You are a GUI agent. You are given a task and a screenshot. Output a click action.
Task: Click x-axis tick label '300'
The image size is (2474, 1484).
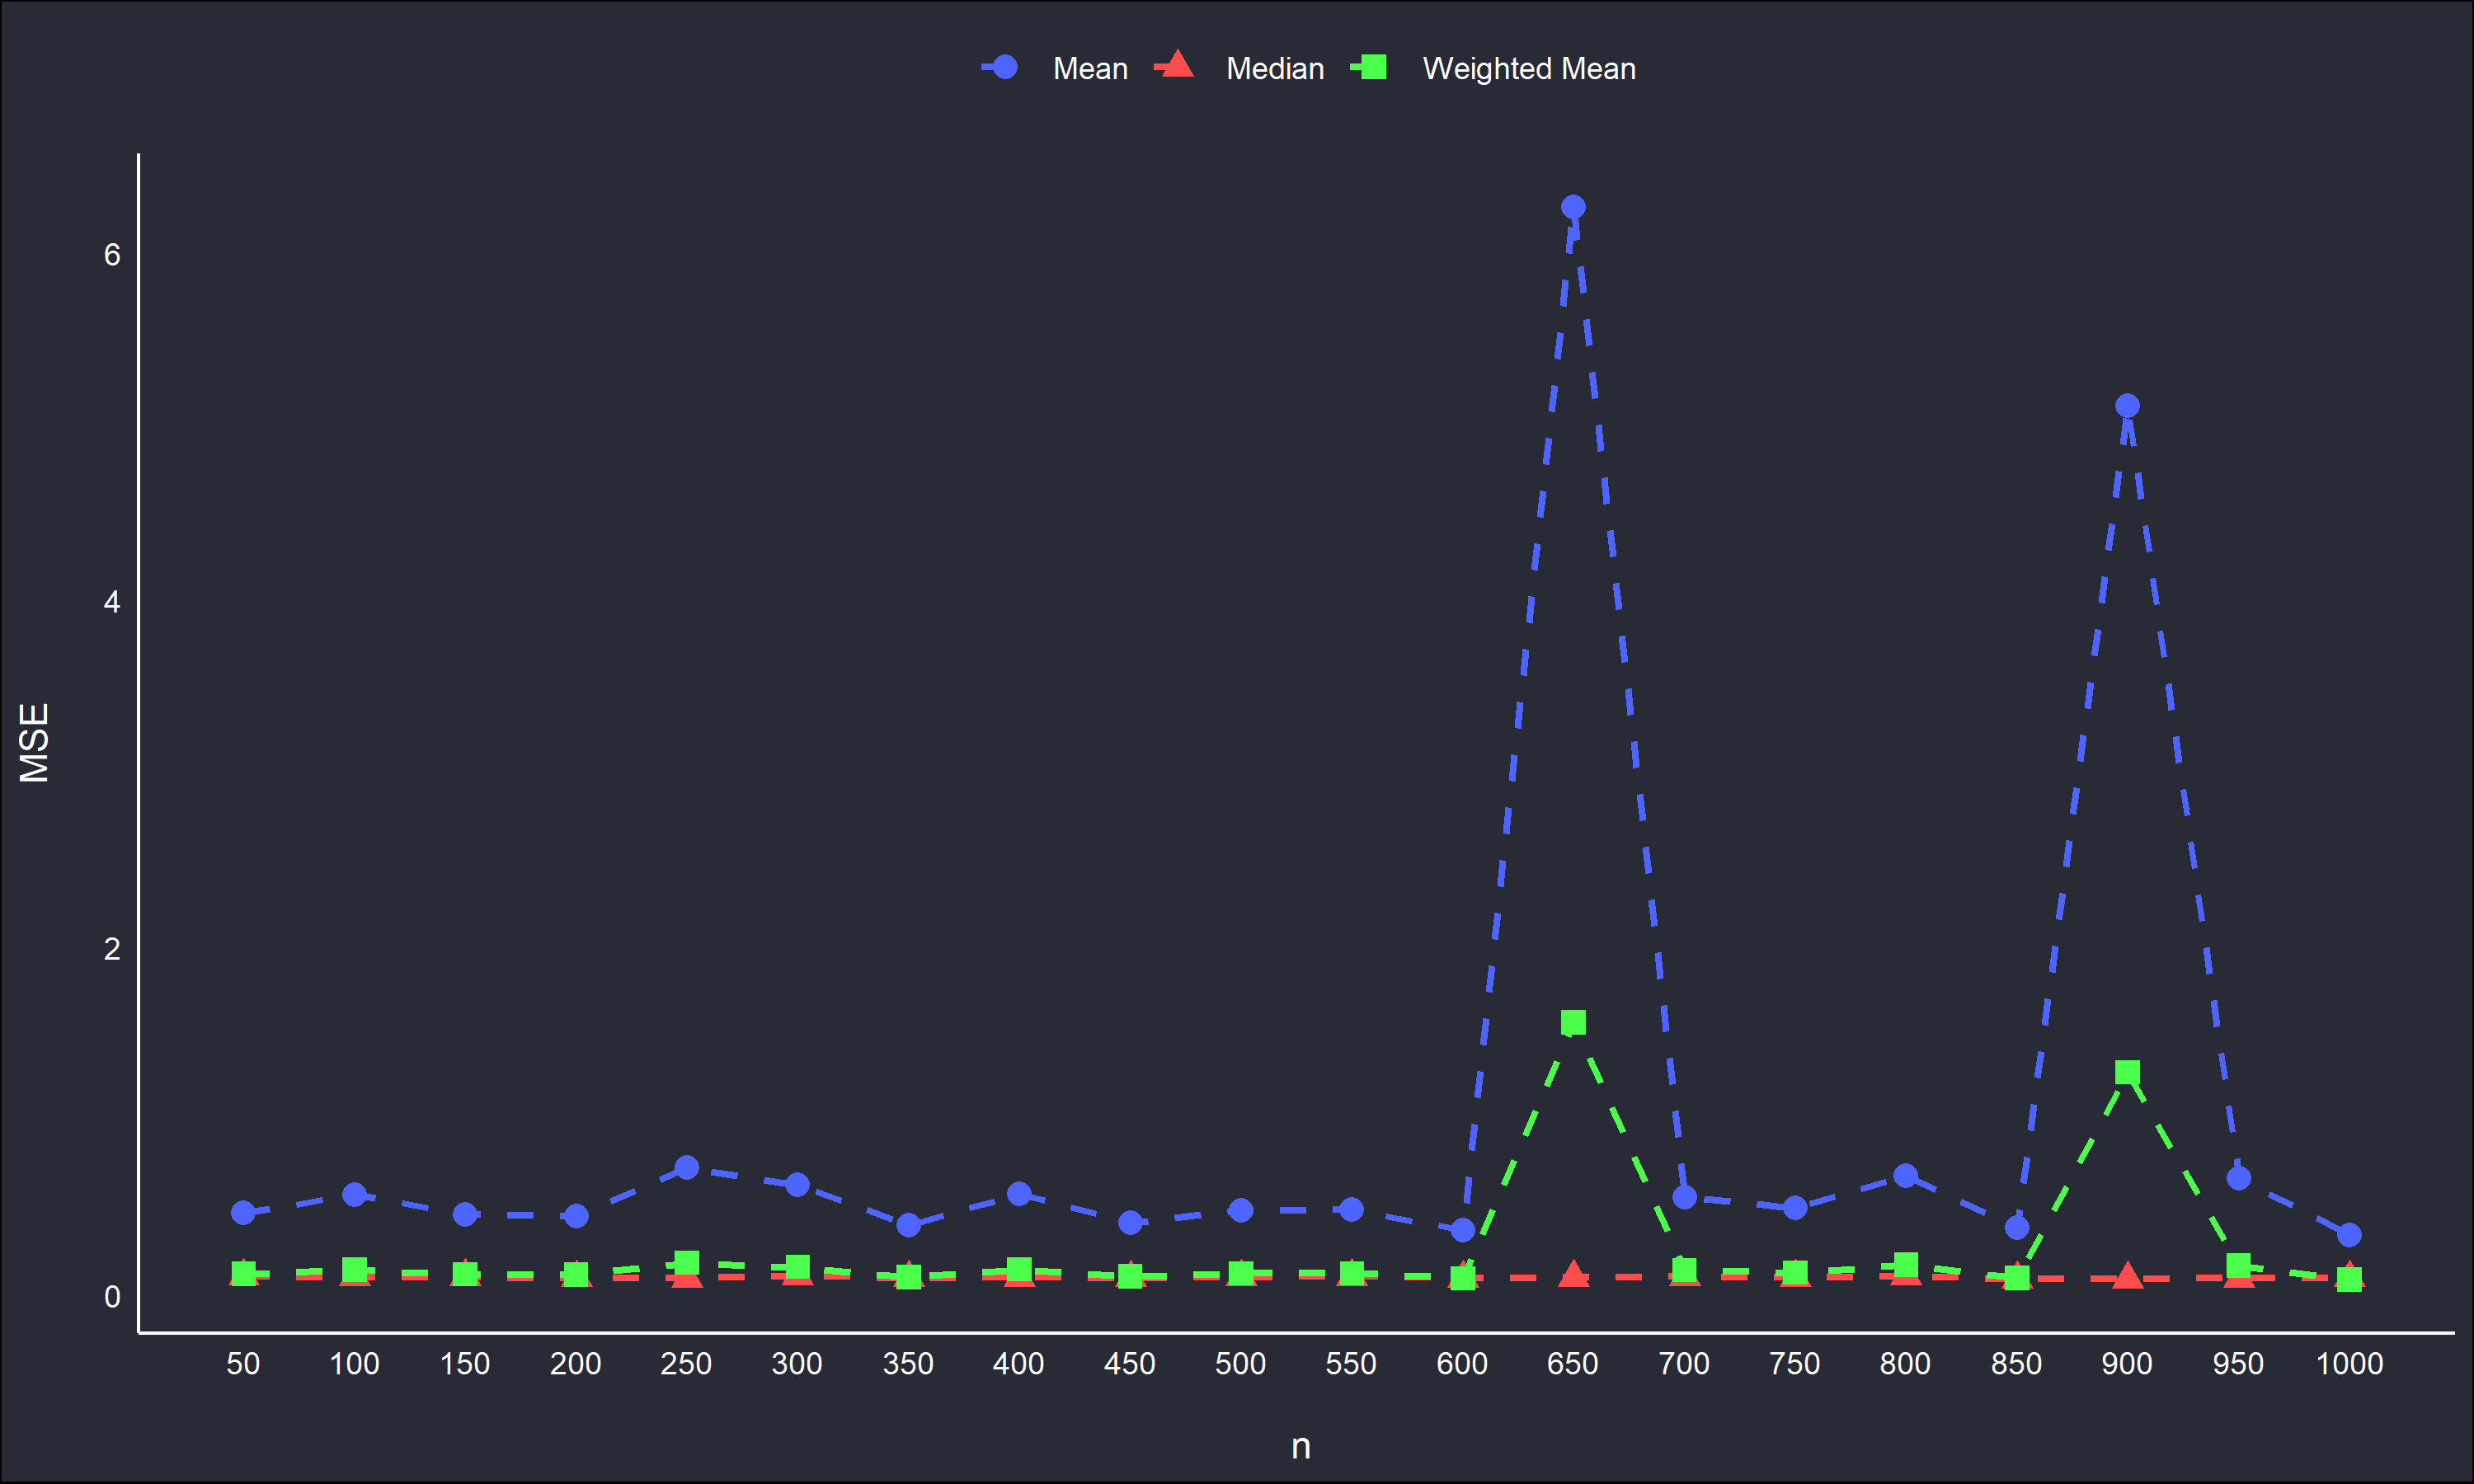(x=797, y=1364)
